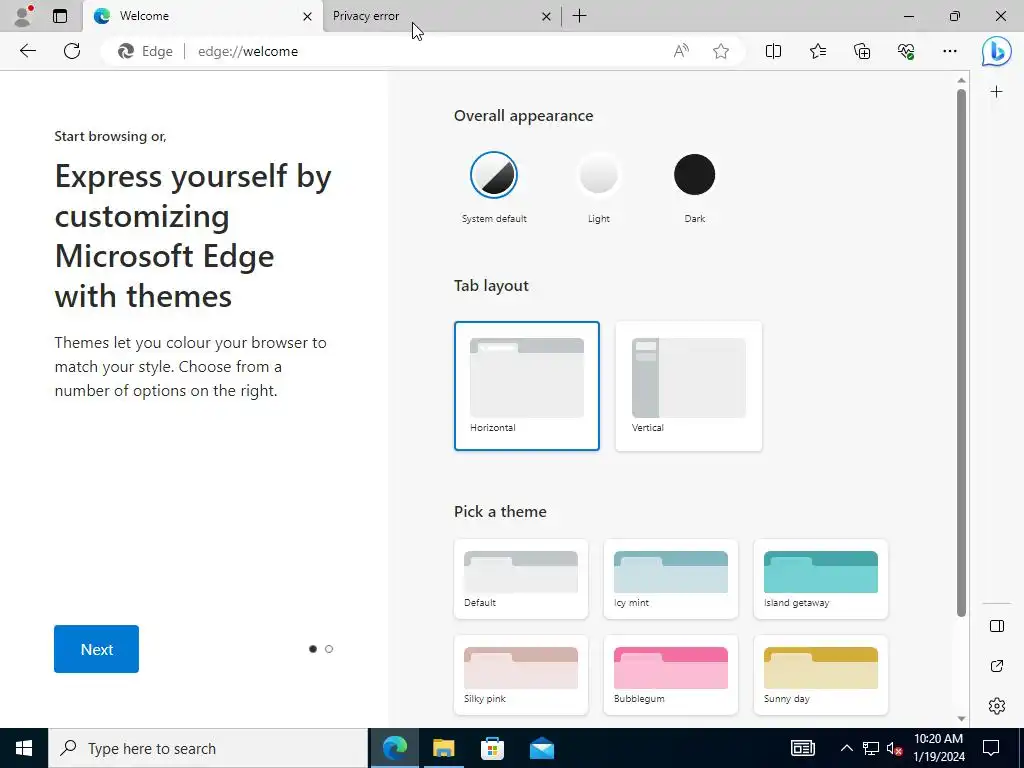Click the scrollbar up arrow
Viewport: 1024px width, 768px height.
pyautogui.click(x=961, y=80)
